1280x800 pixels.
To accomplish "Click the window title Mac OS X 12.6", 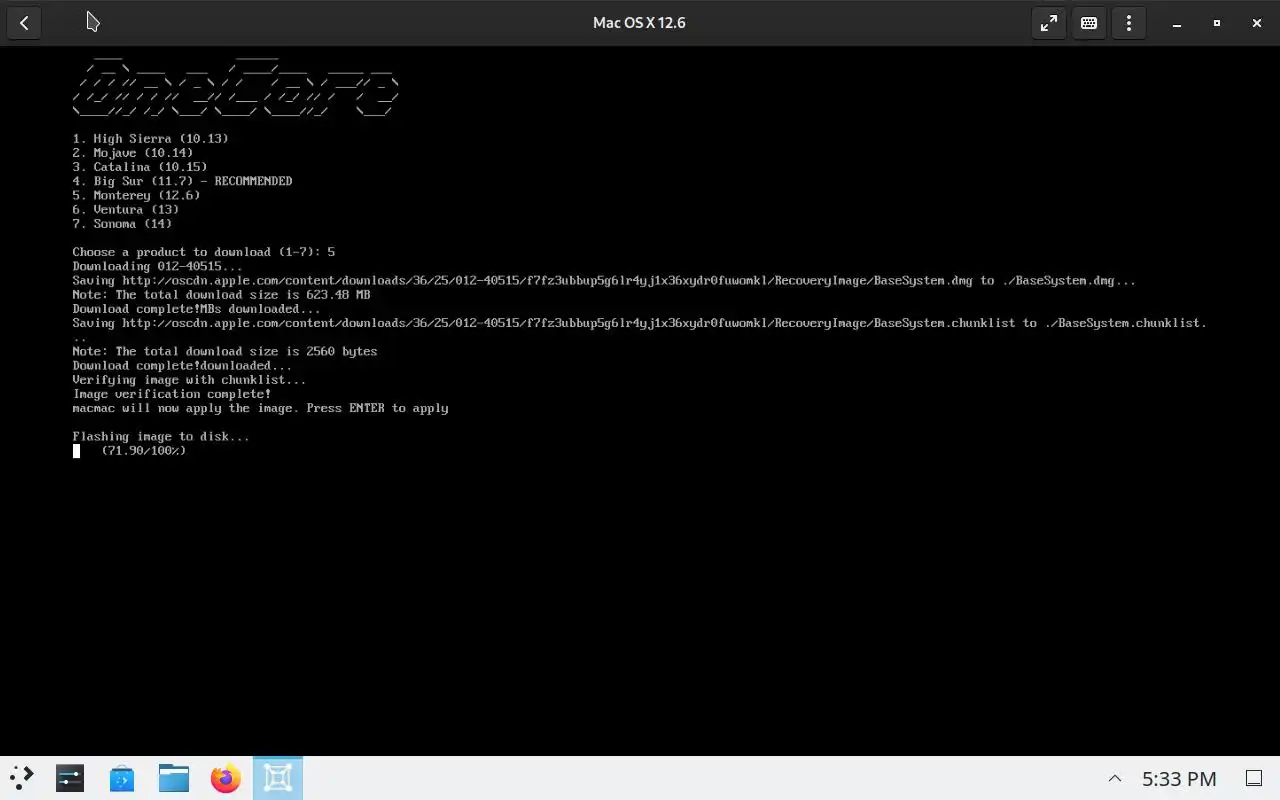I will tap(639, 22).
